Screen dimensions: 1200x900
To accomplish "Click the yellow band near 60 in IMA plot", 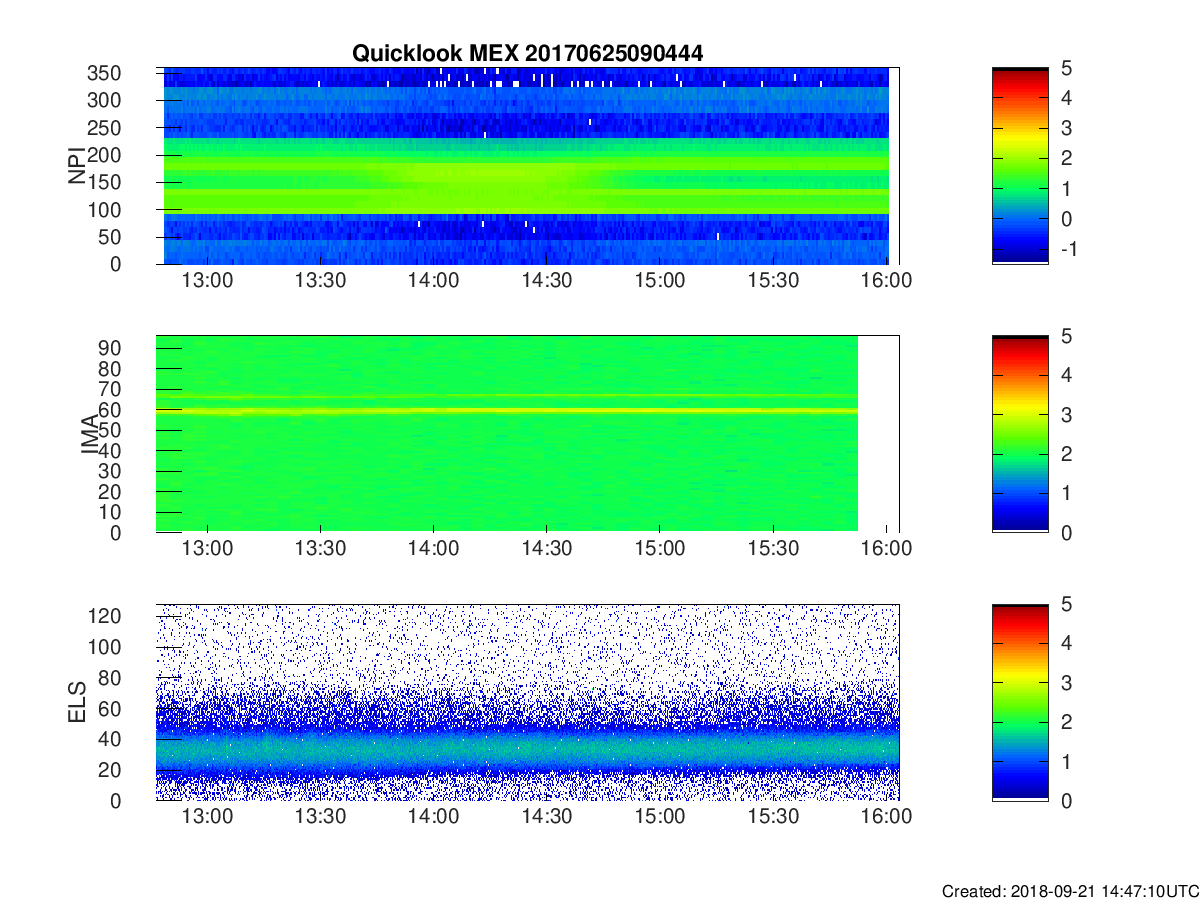I will coord(507,410).
